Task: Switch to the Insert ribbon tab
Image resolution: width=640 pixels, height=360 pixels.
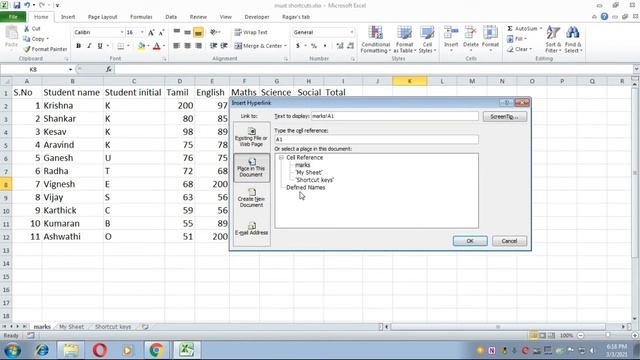Action: (68, 17)
